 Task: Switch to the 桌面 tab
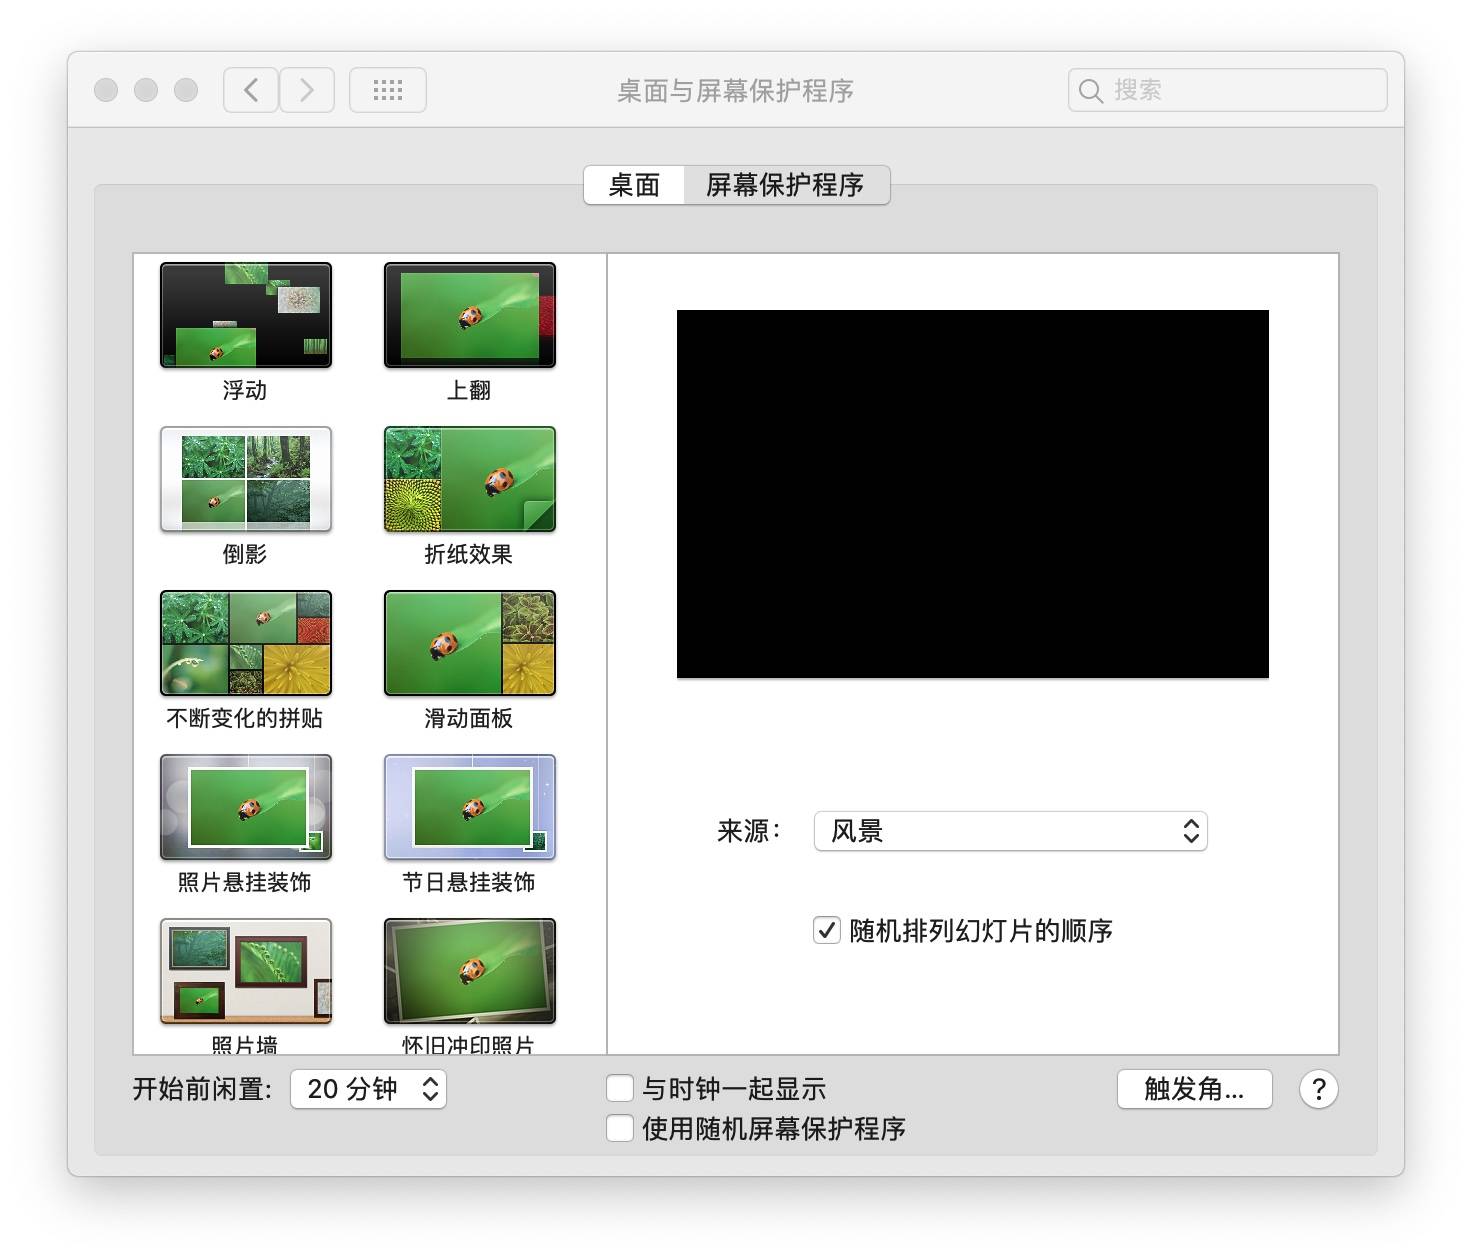click(635, 185)
